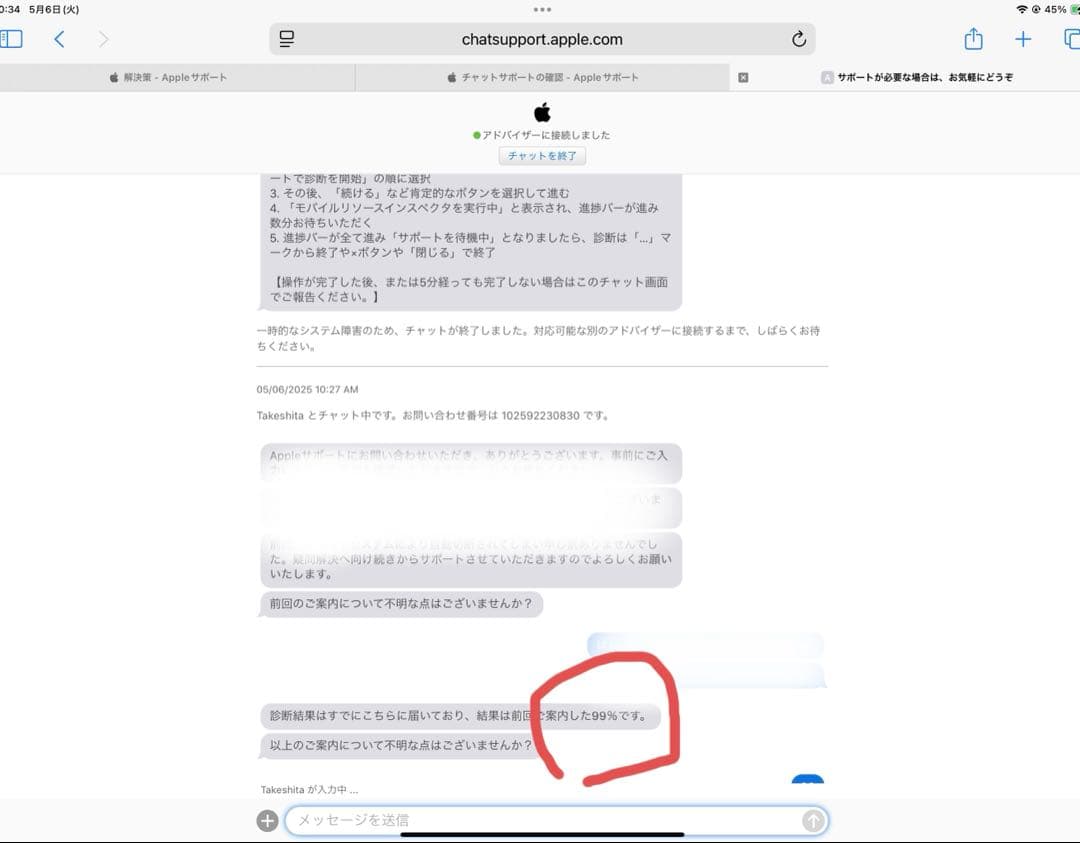Tap the 前回のご案内について不明な点 message bubble
1080x843 pixels.
(x=401, y=603)
